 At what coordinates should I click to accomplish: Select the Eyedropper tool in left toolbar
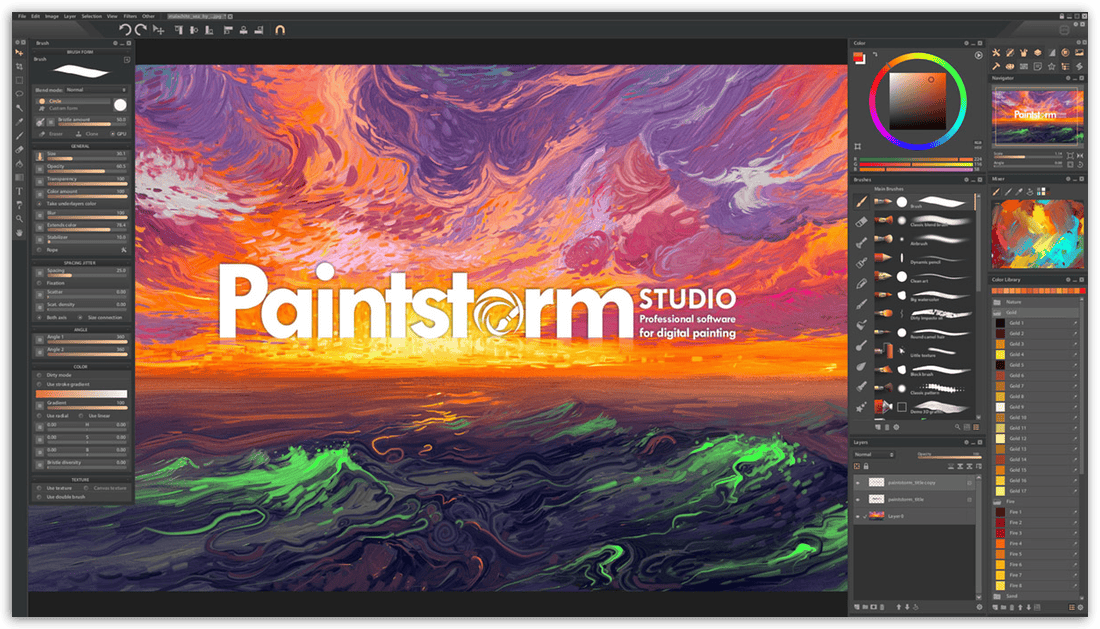[x=20, y=122]
